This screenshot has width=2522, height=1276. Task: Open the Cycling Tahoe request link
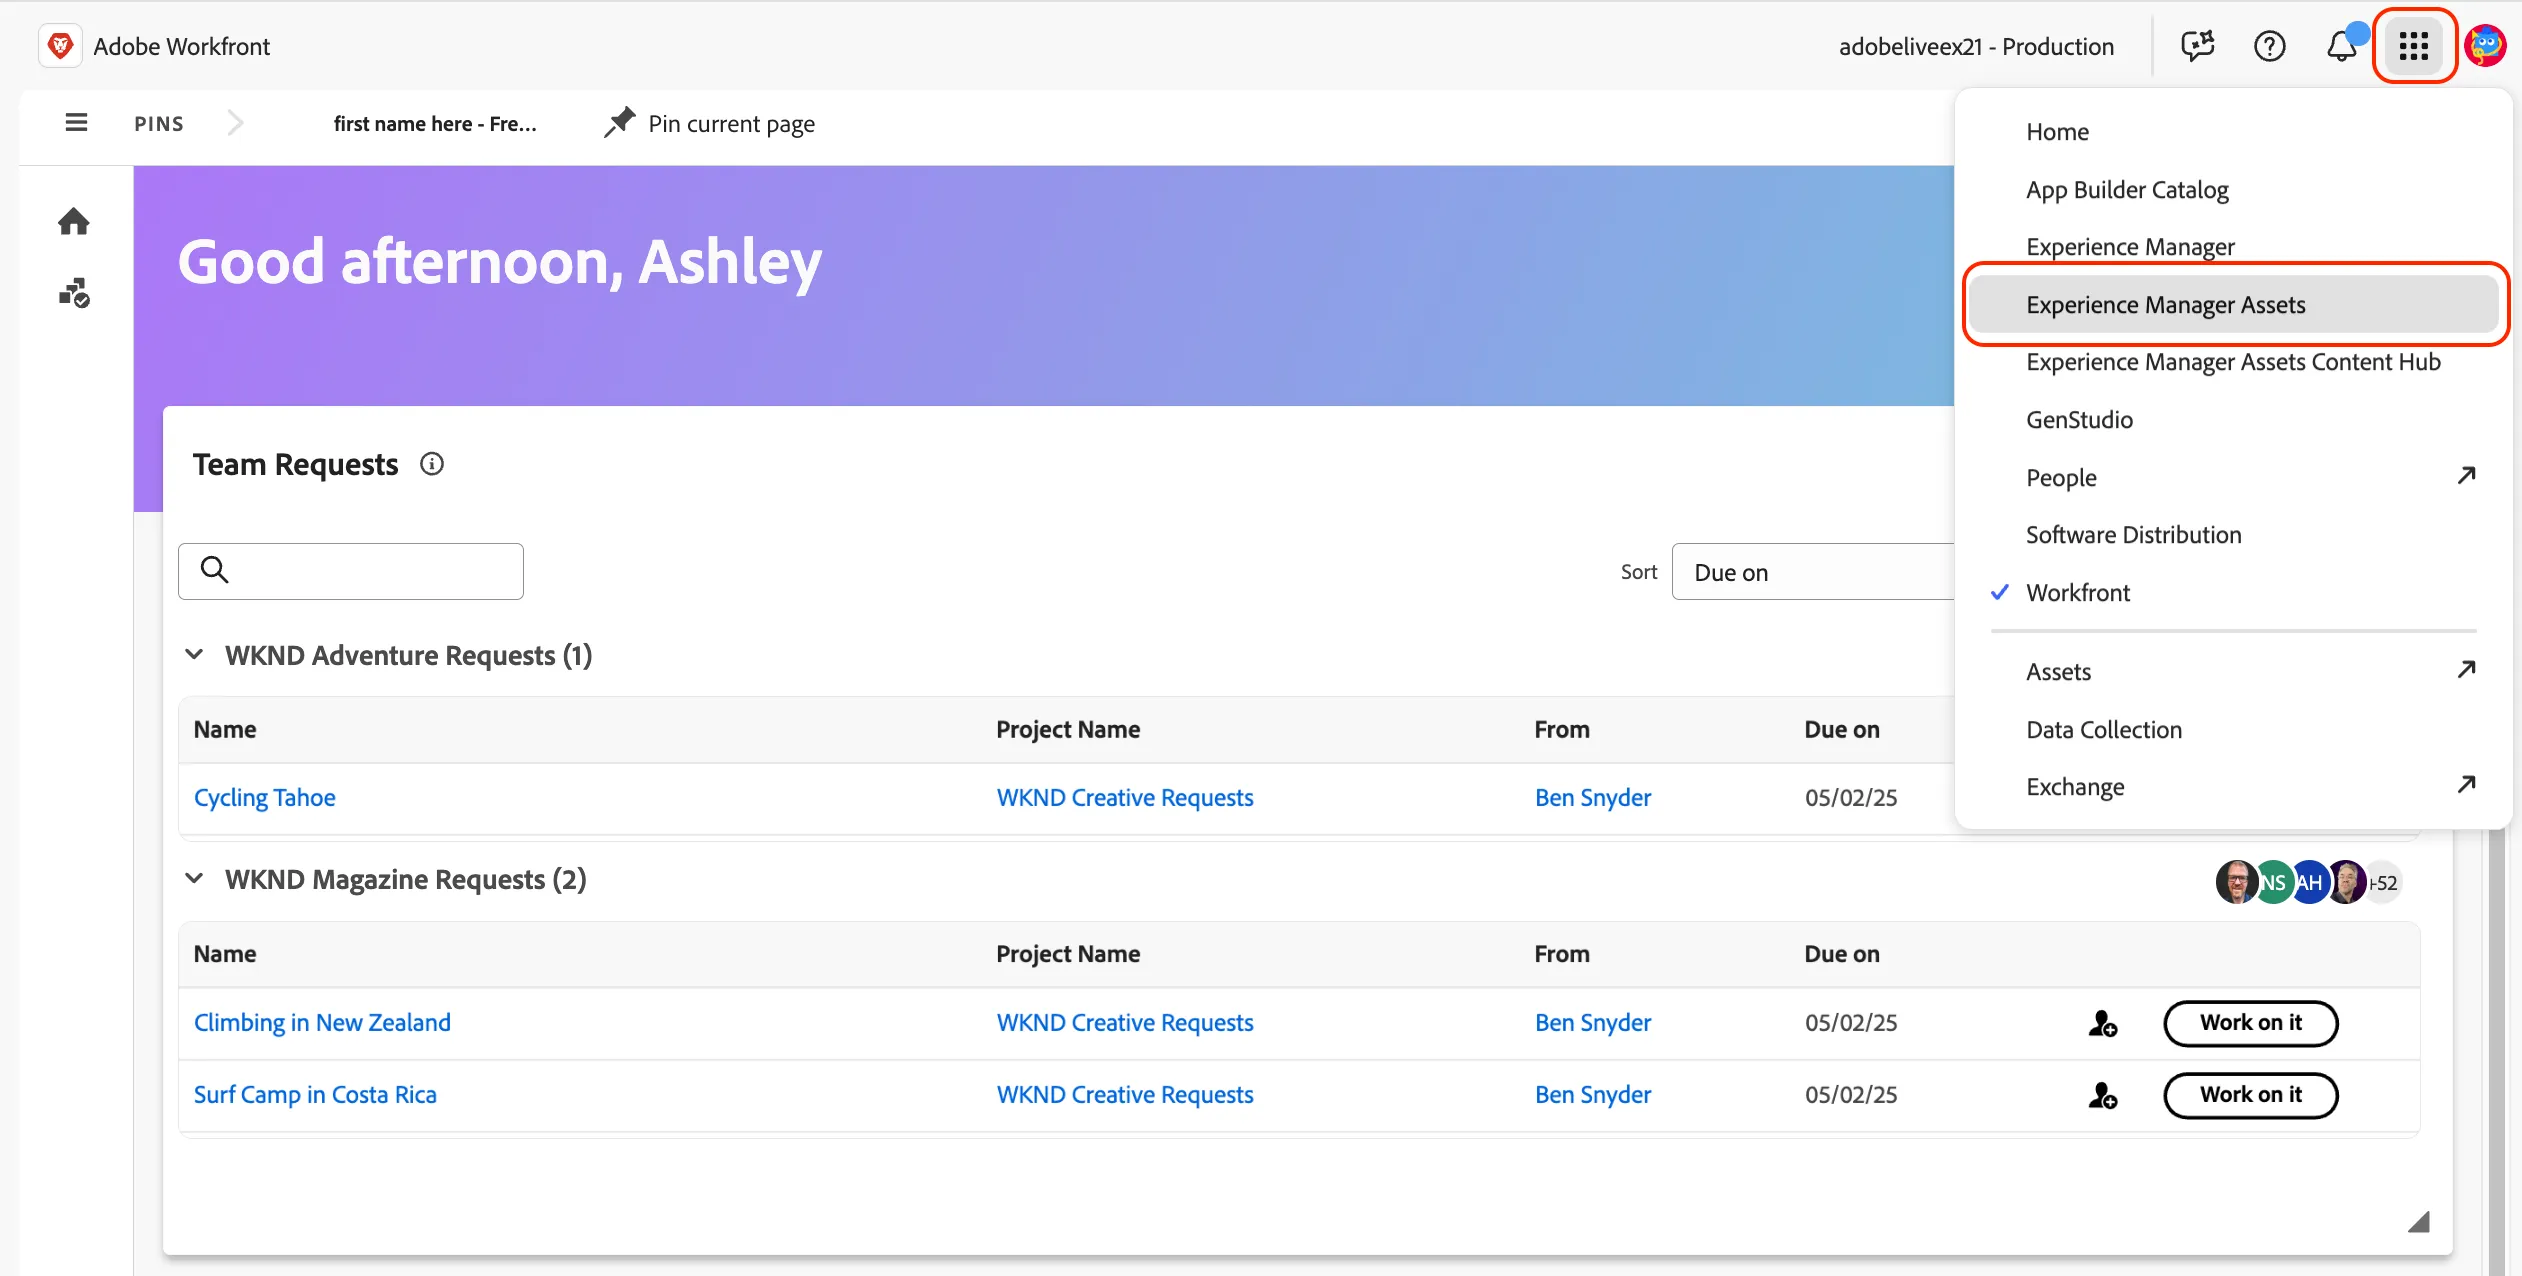[x=264, y=798]
